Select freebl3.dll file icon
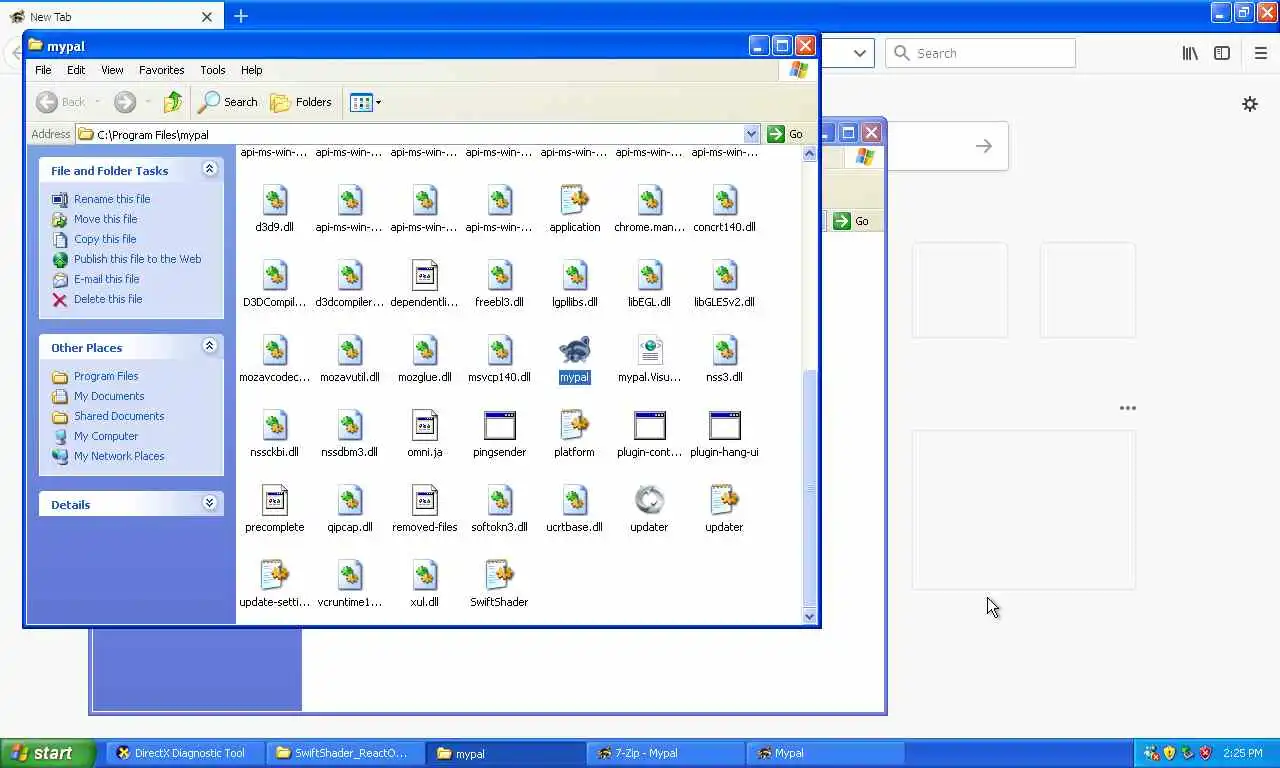Image resolution: width=1280 pixels, height=768 pixels. [500, 275]
